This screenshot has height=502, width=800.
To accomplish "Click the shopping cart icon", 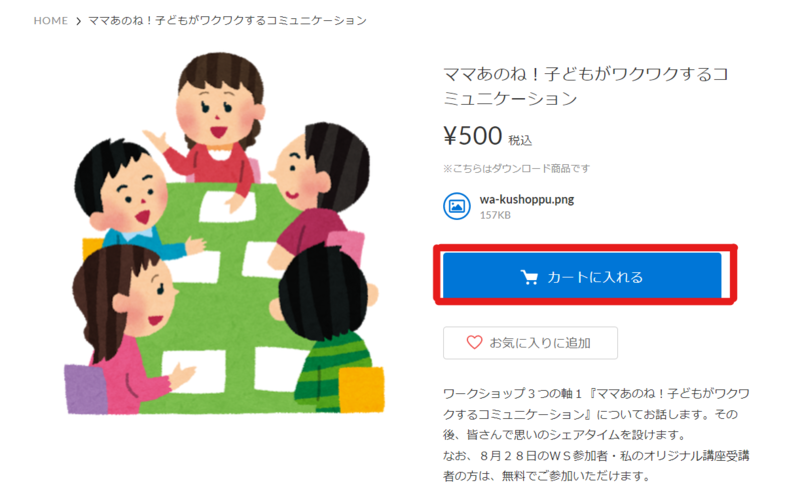I will point(529,277).
